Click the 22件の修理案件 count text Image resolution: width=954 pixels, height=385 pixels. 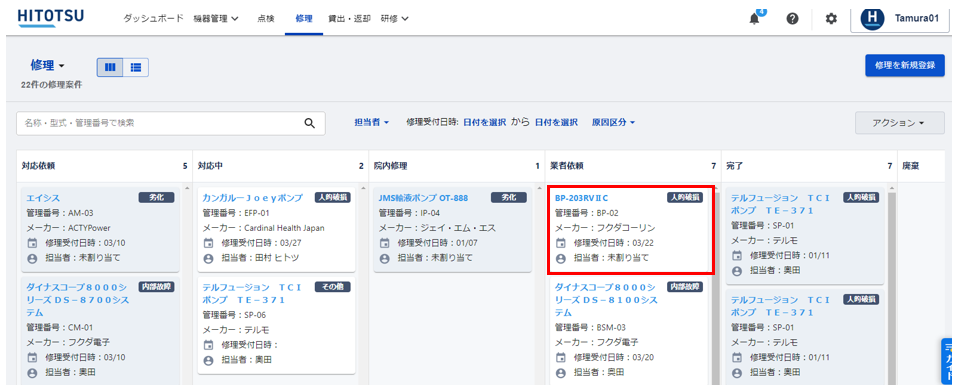click(x=51, y=85)
